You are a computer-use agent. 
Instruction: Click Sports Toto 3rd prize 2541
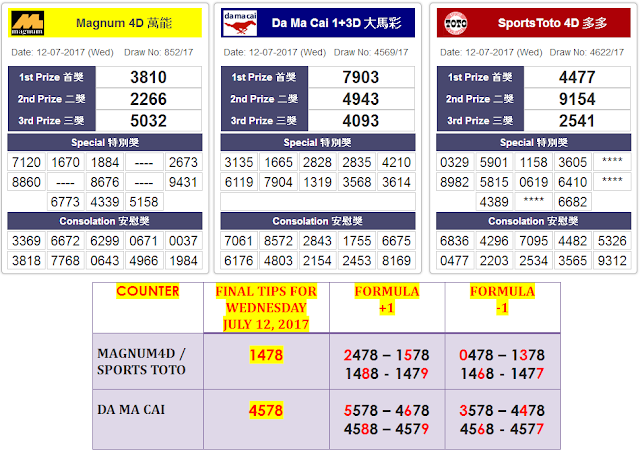[577, 120]
